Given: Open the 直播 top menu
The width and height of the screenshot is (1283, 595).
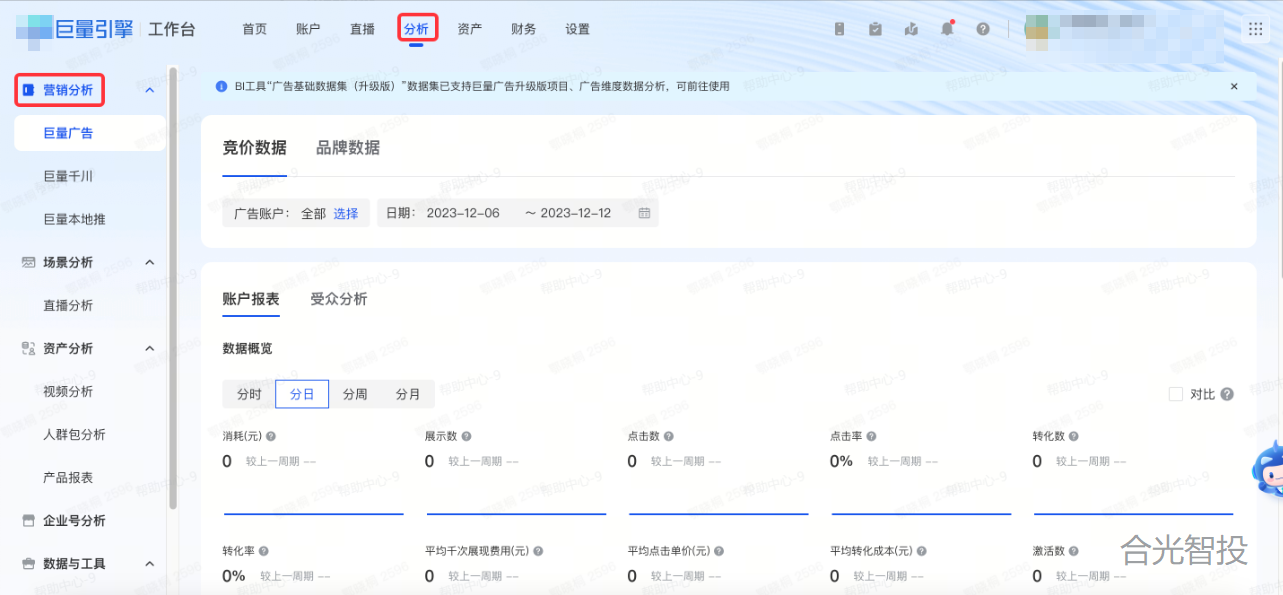Looking at the screenshot, I should [x=363, y=29].
